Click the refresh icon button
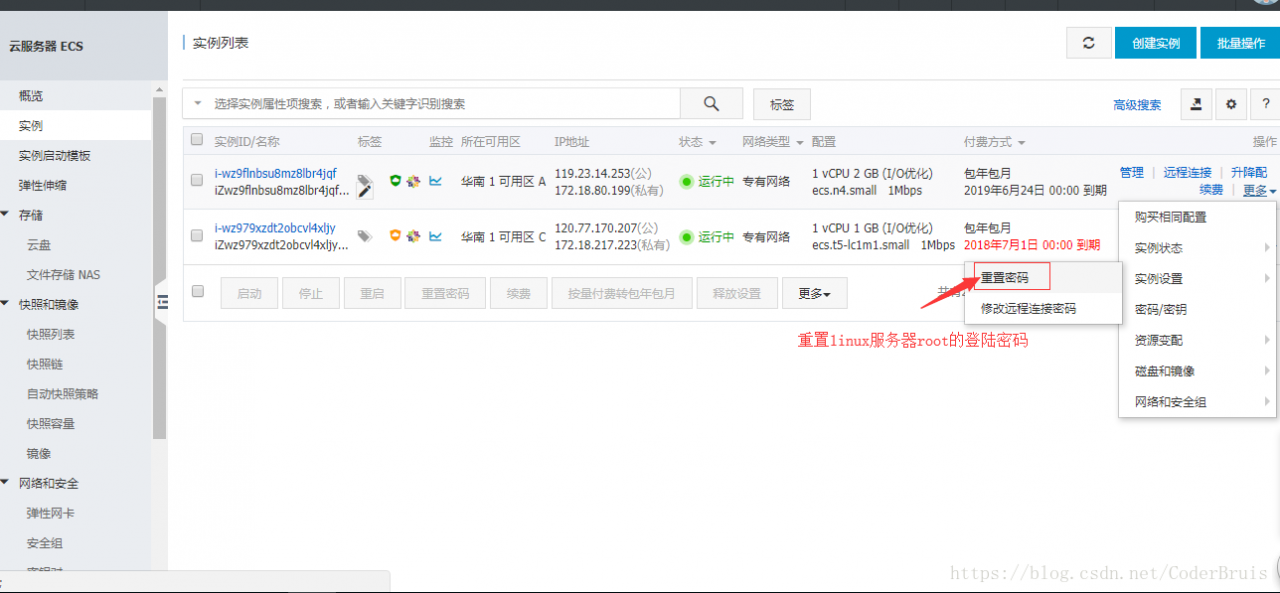Image resolution: width=1280 pixels, height=593 pixels. [1089, 43]
